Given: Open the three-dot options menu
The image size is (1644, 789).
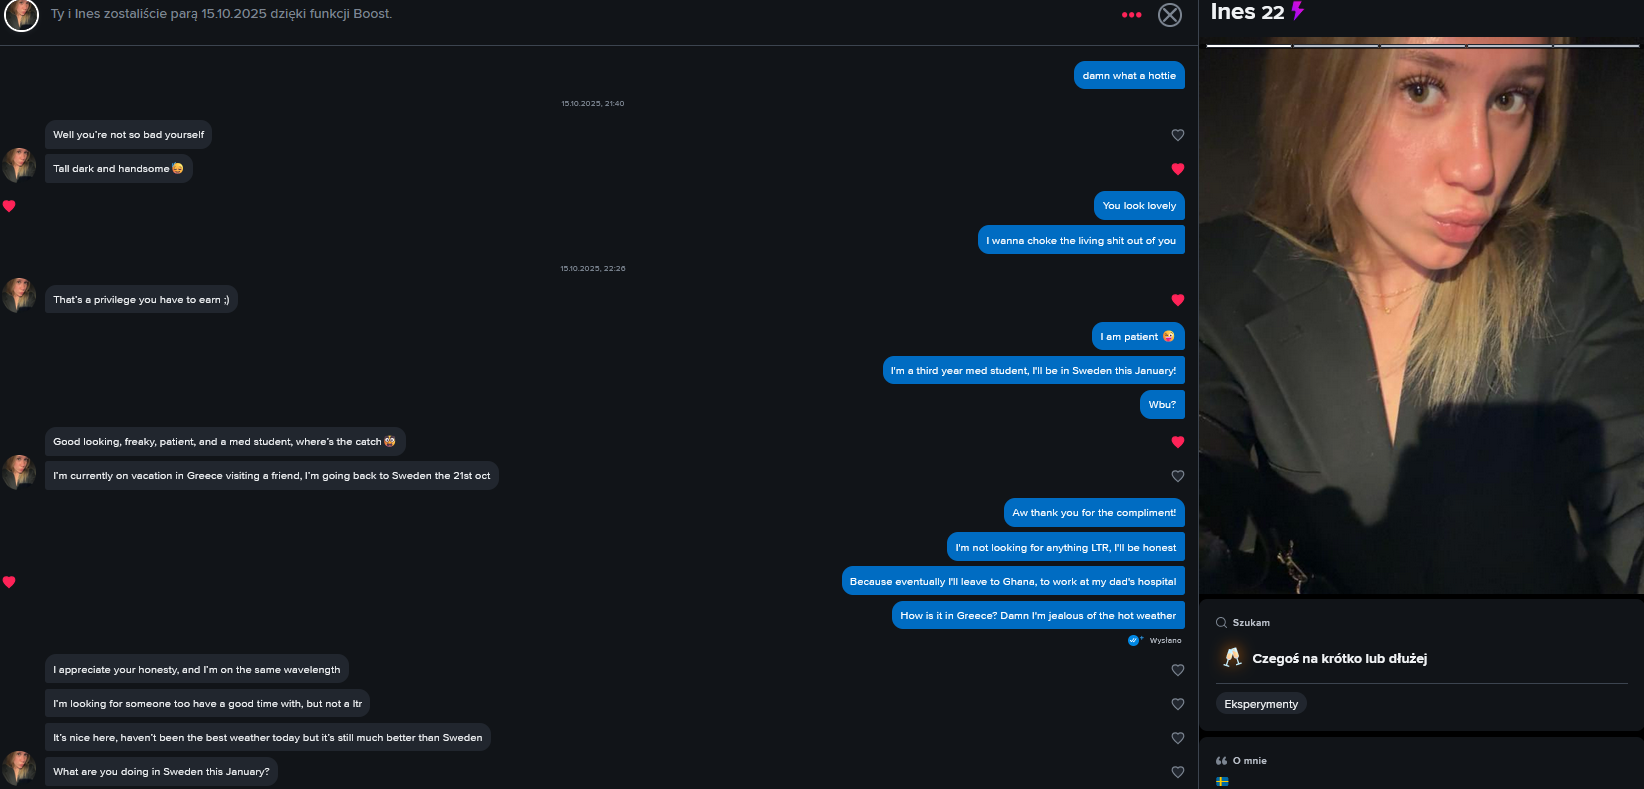Looking at the screenshot, I should pyautogui.click(x=1131, y=15).
